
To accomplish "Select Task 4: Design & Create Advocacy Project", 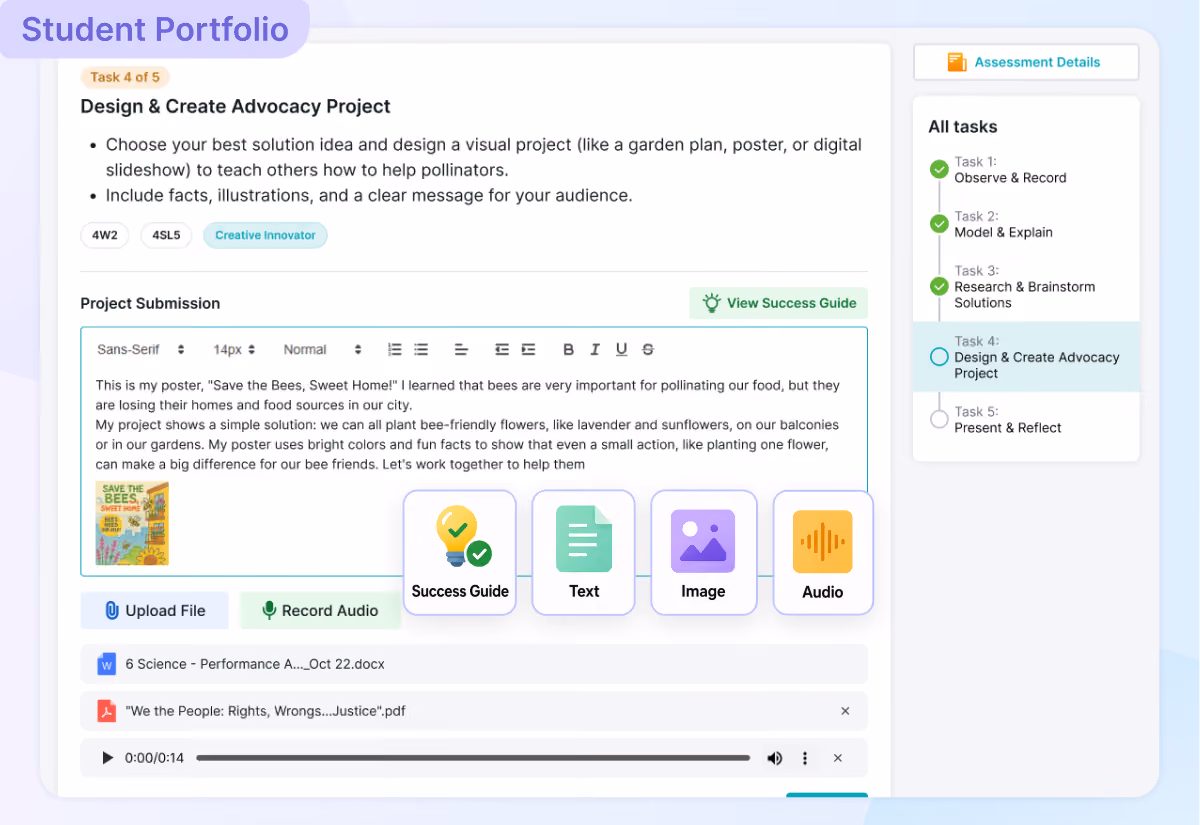I will click(x=1026, y=357).
